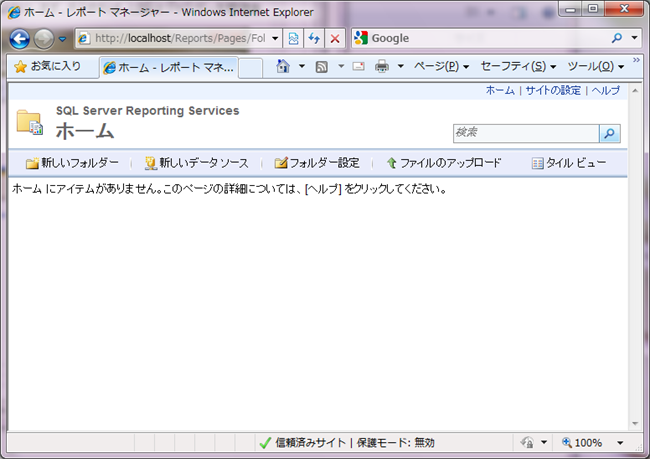Click the SQL Server Reporting Services title
The height and width of the screenshot is (459, 650).
tap(148, 111)
